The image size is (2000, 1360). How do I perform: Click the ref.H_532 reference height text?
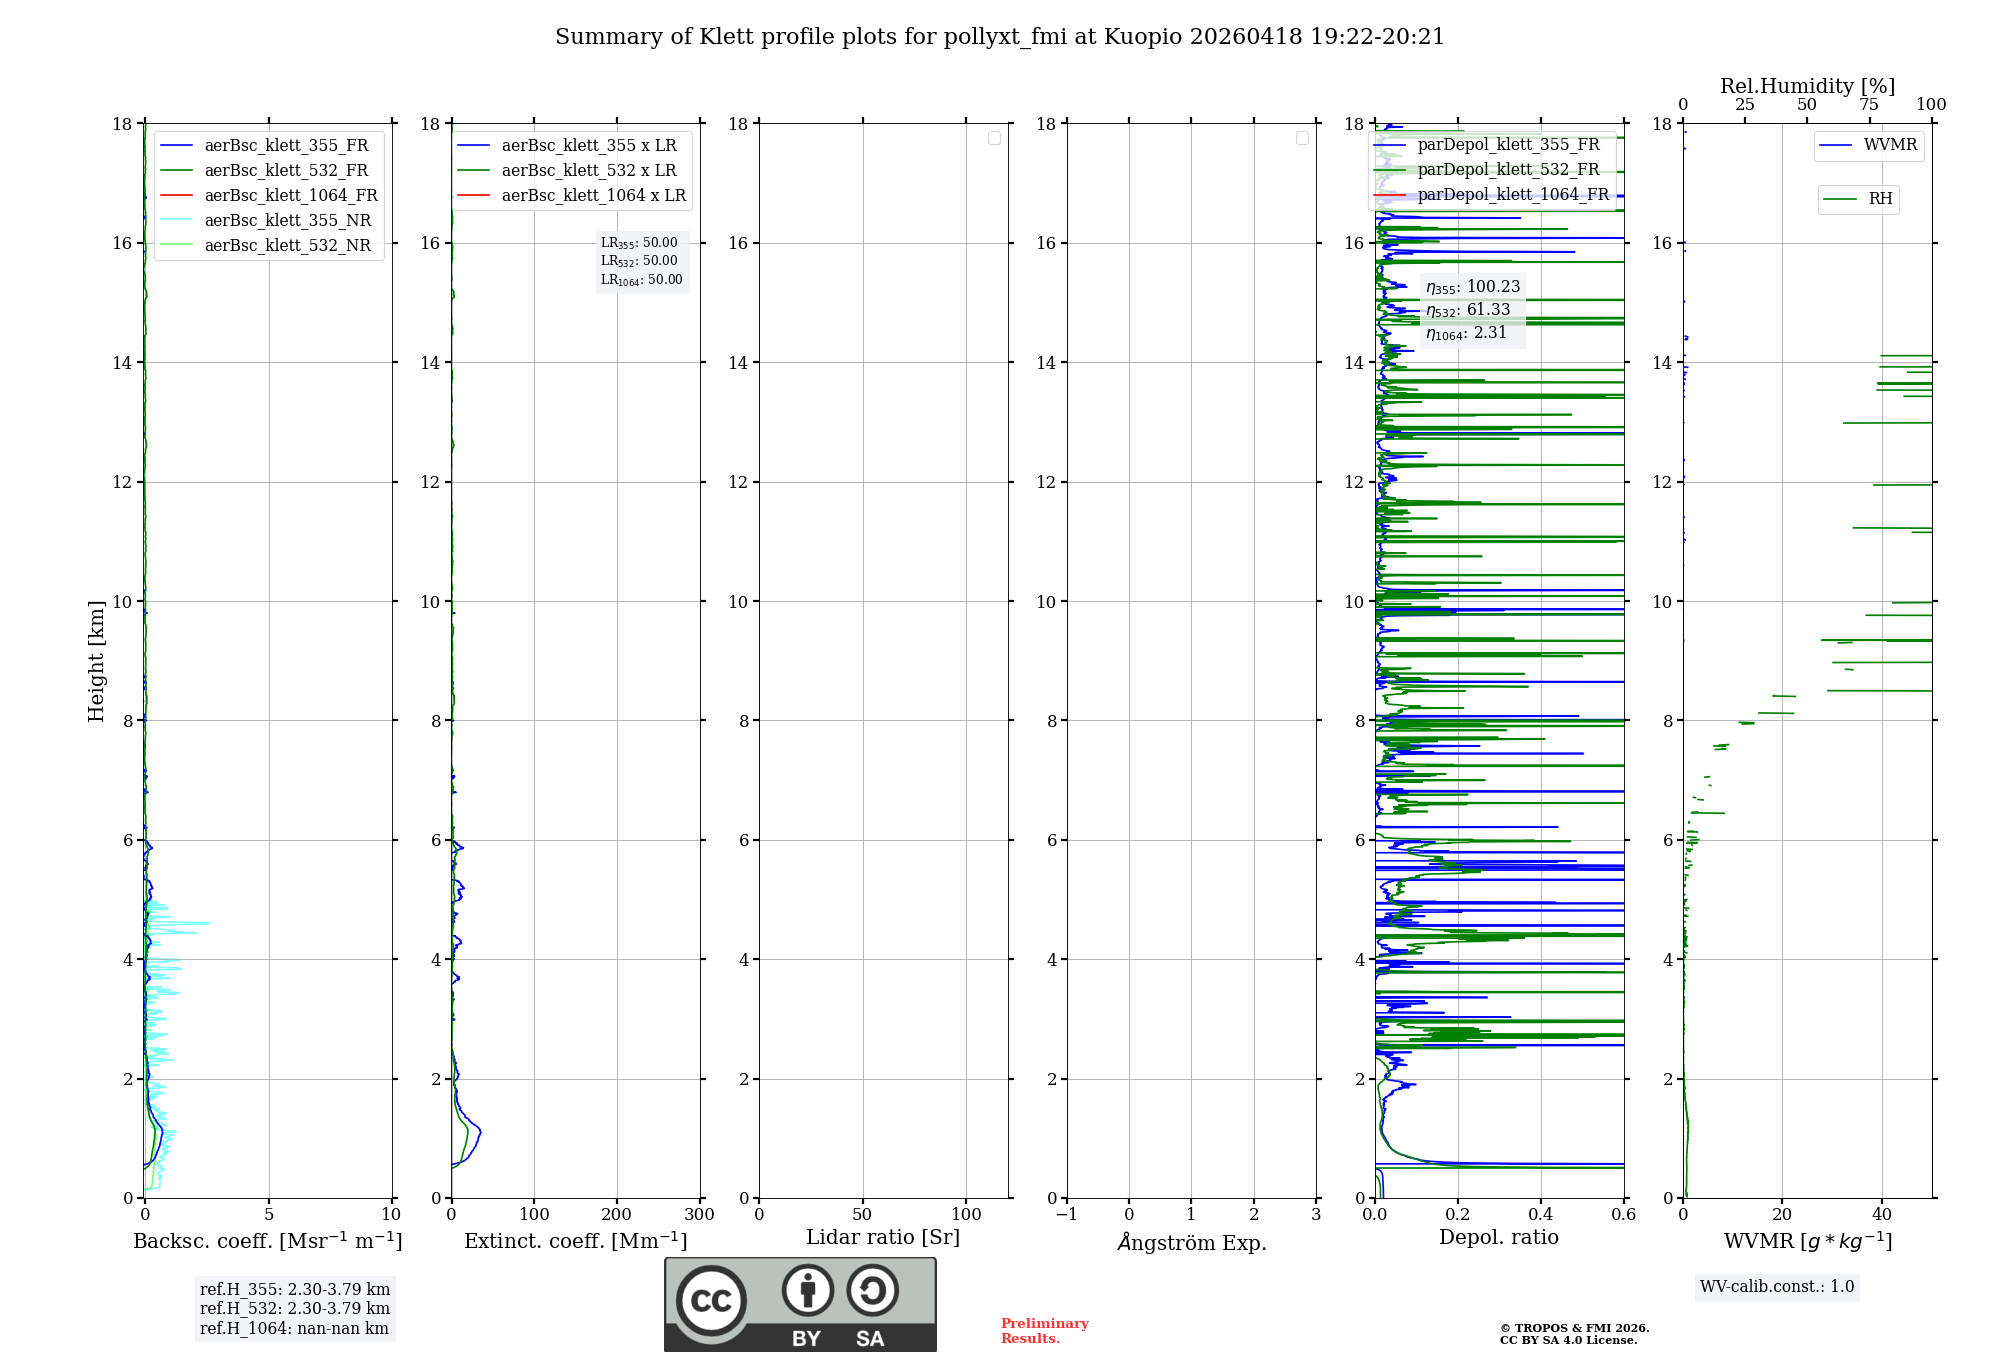tap(294, 1308)
